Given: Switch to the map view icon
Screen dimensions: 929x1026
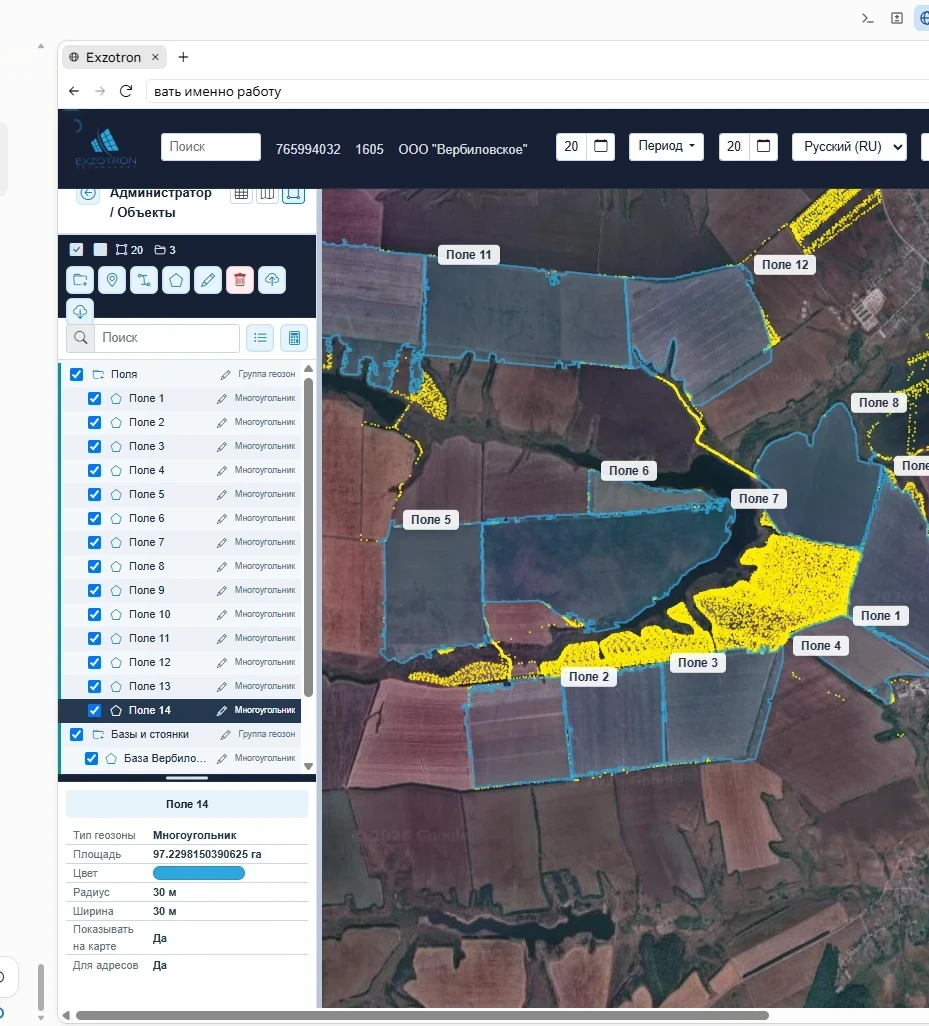Looking at the screenshot, I should (x=267, y=194).
